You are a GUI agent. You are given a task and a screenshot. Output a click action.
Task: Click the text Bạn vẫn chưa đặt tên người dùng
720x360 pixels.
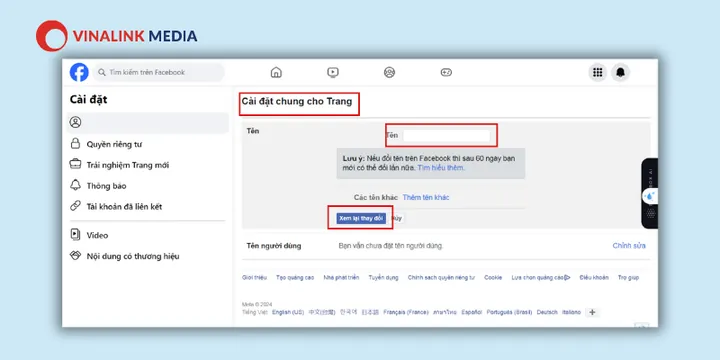tap(391, 246)
